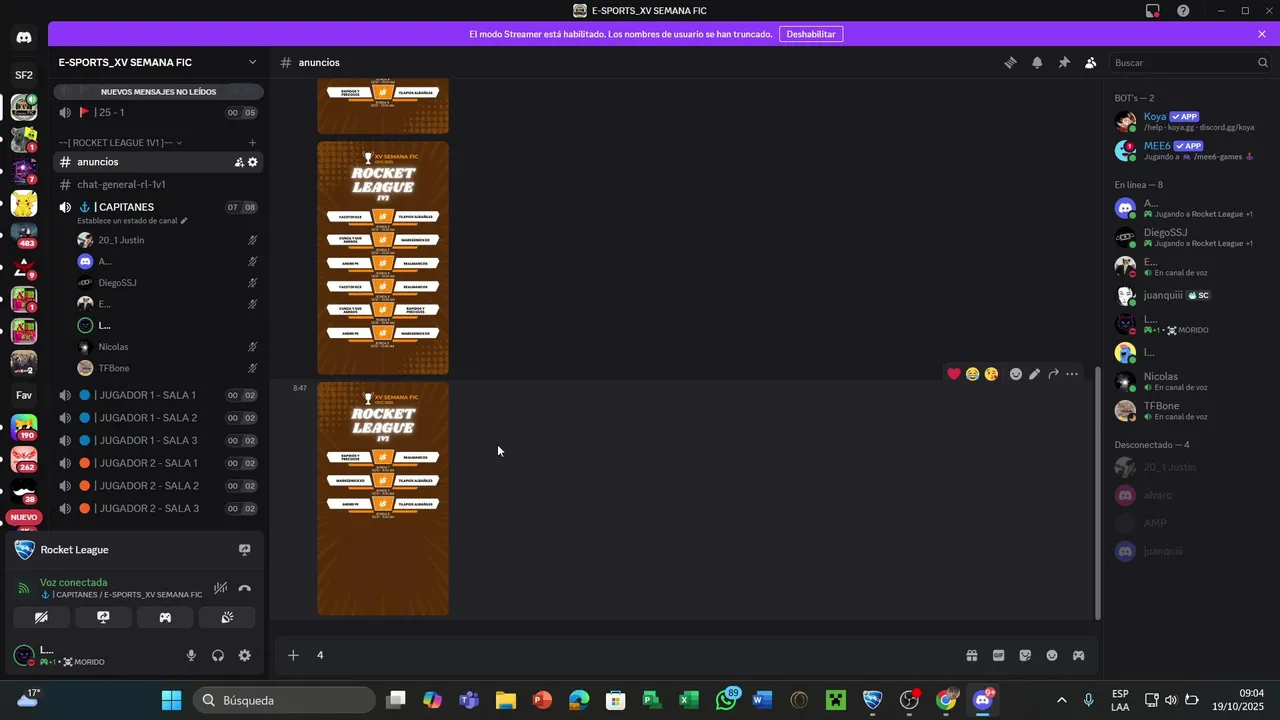Join JUGADOR 1 - SALA 3 voice channel
Screen dimensions: 1280x720
[x=157, y=440]
